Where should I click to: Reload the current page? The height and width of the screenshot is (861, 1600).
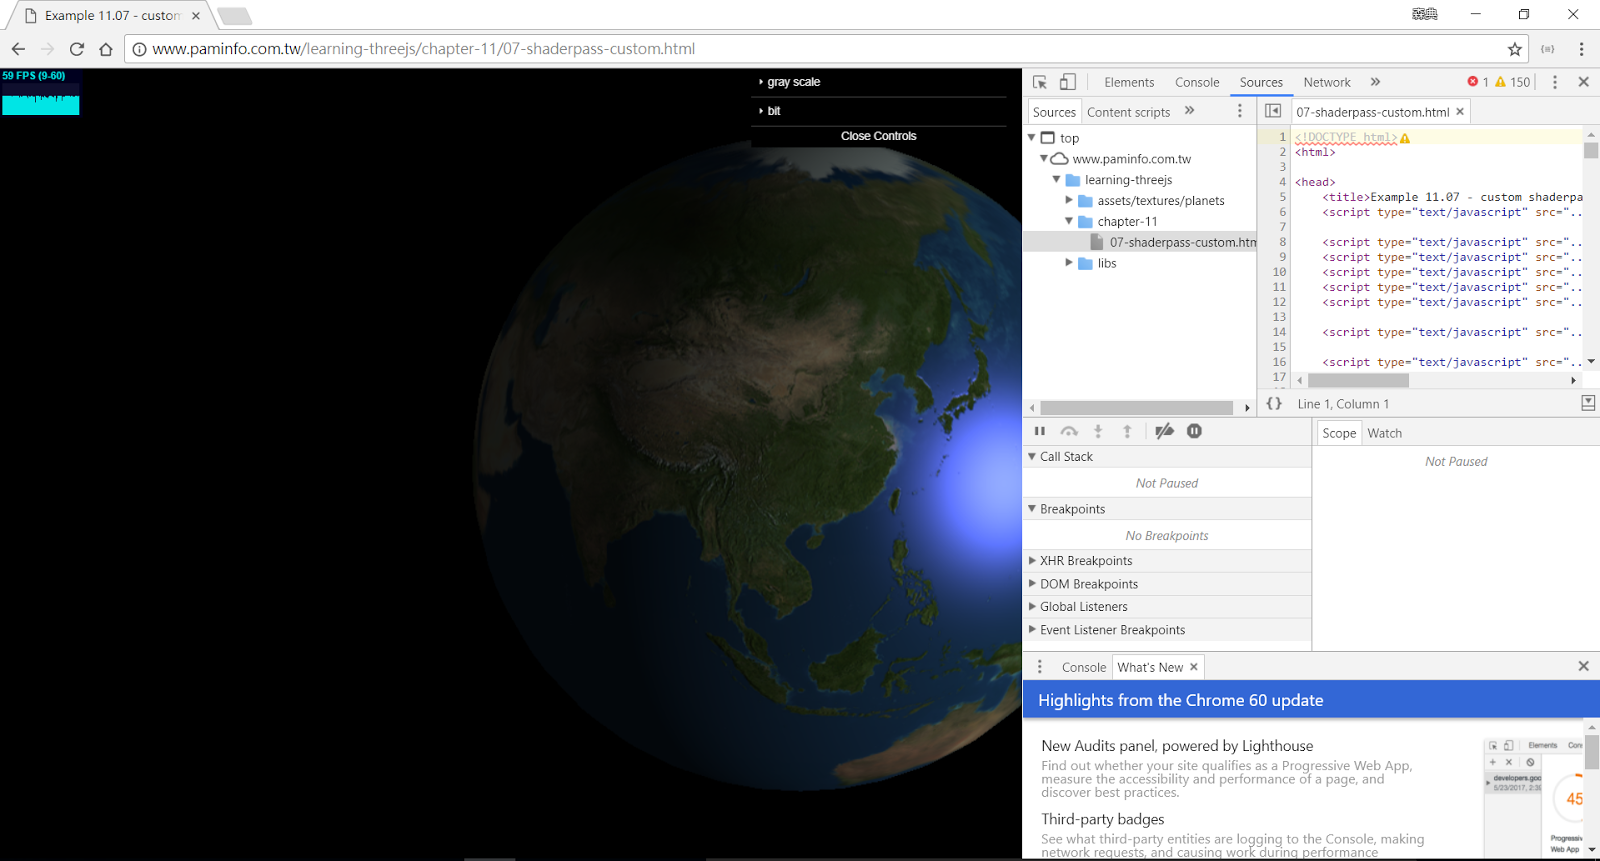(77, 49)
